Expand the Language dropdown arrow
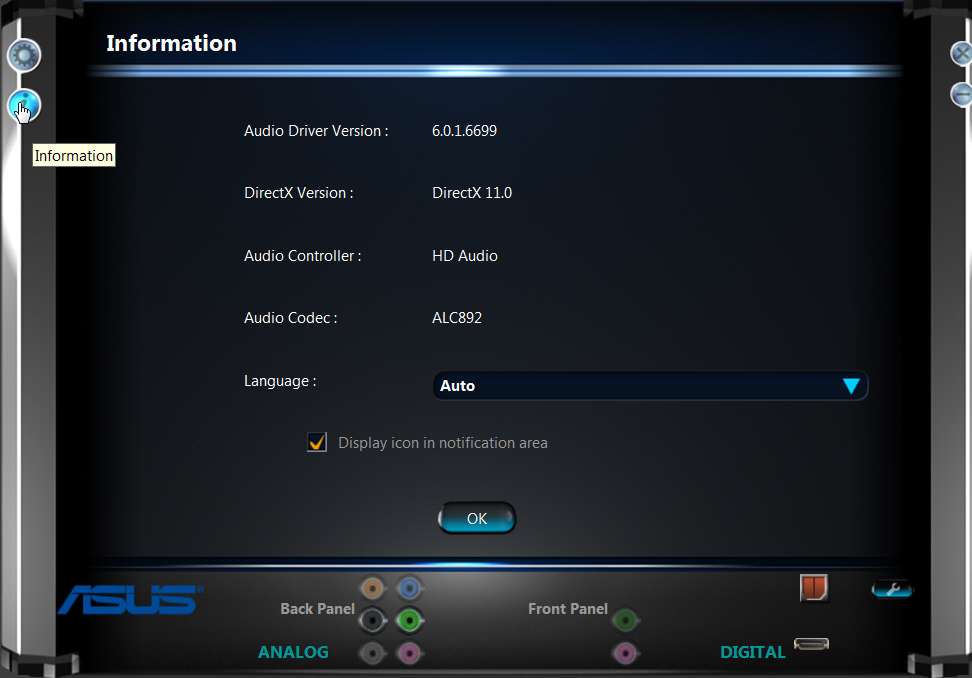Image resolution: width=972 pixels, height=678 pixels. coord(851,386)
